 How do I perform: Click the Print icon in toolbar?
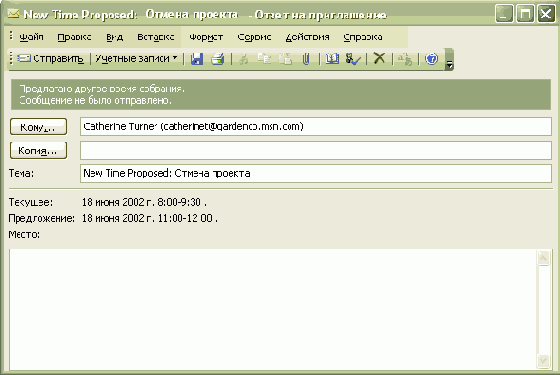(x=218, y=59)
